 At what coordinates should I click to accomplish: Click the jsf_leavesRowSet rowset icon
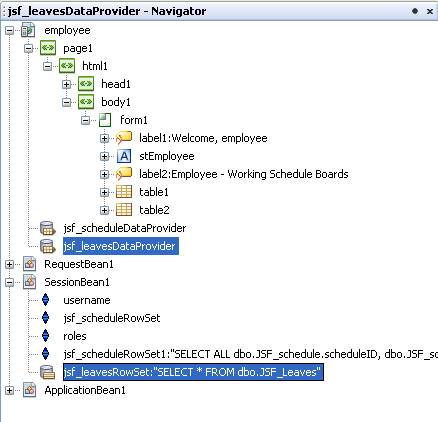pyautogui.click(x=47, y=372)
